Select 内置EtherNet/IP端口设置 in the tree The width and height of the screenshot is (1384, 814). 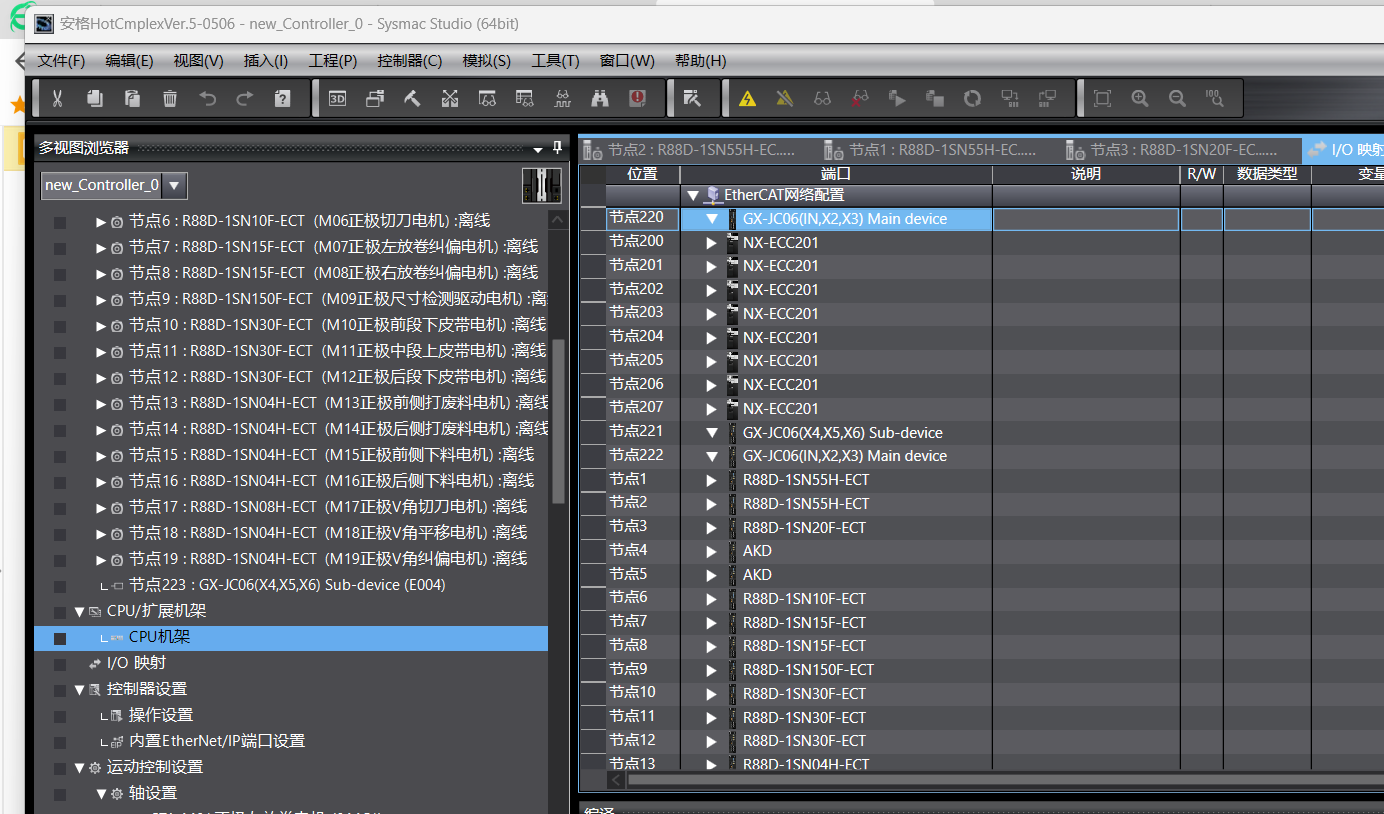tap(216, 741)
